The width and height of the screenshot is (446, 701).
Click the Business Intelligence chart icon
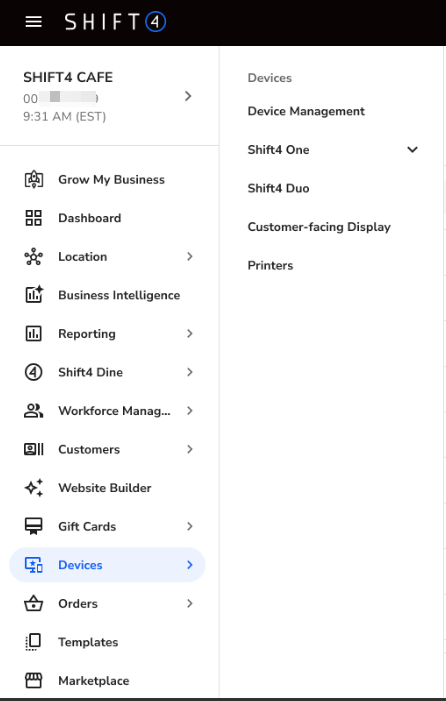coord(34,295)
